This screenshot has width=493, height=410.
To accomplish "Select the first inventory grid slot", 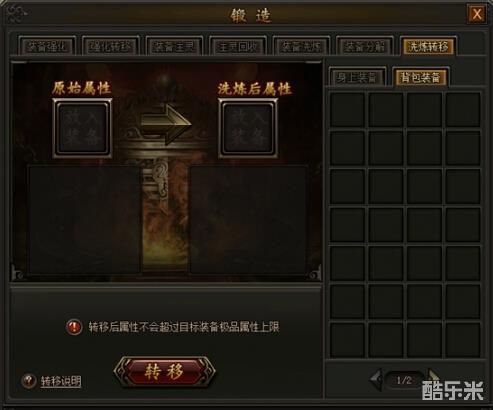I will click(347, 110).
